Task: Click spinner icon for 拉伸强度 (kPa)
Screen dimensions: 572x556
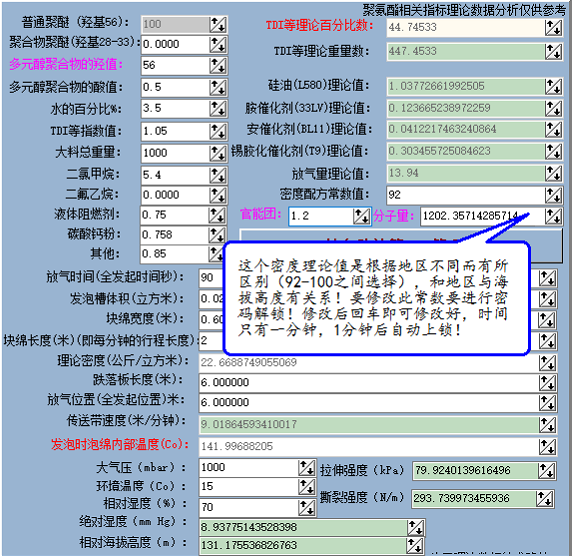Action: click(546, 471)
